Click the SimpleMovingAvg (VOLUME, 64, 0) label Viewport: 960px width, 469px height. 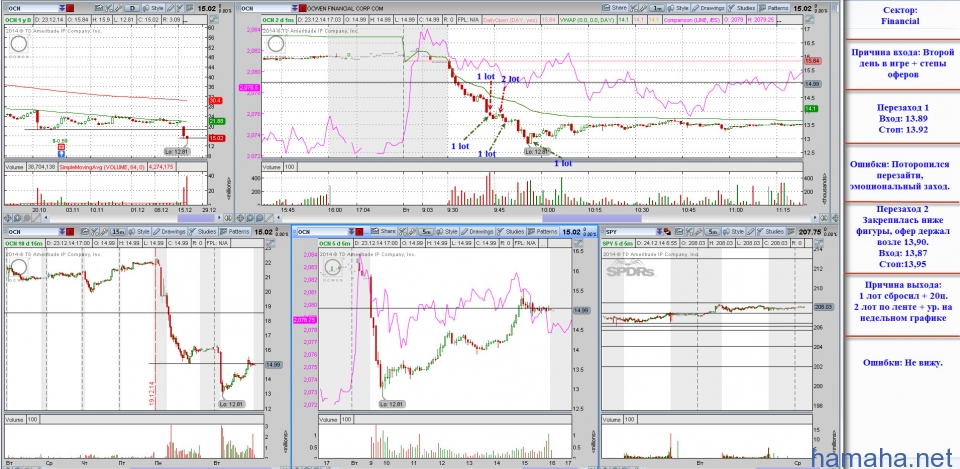(102, 167)
